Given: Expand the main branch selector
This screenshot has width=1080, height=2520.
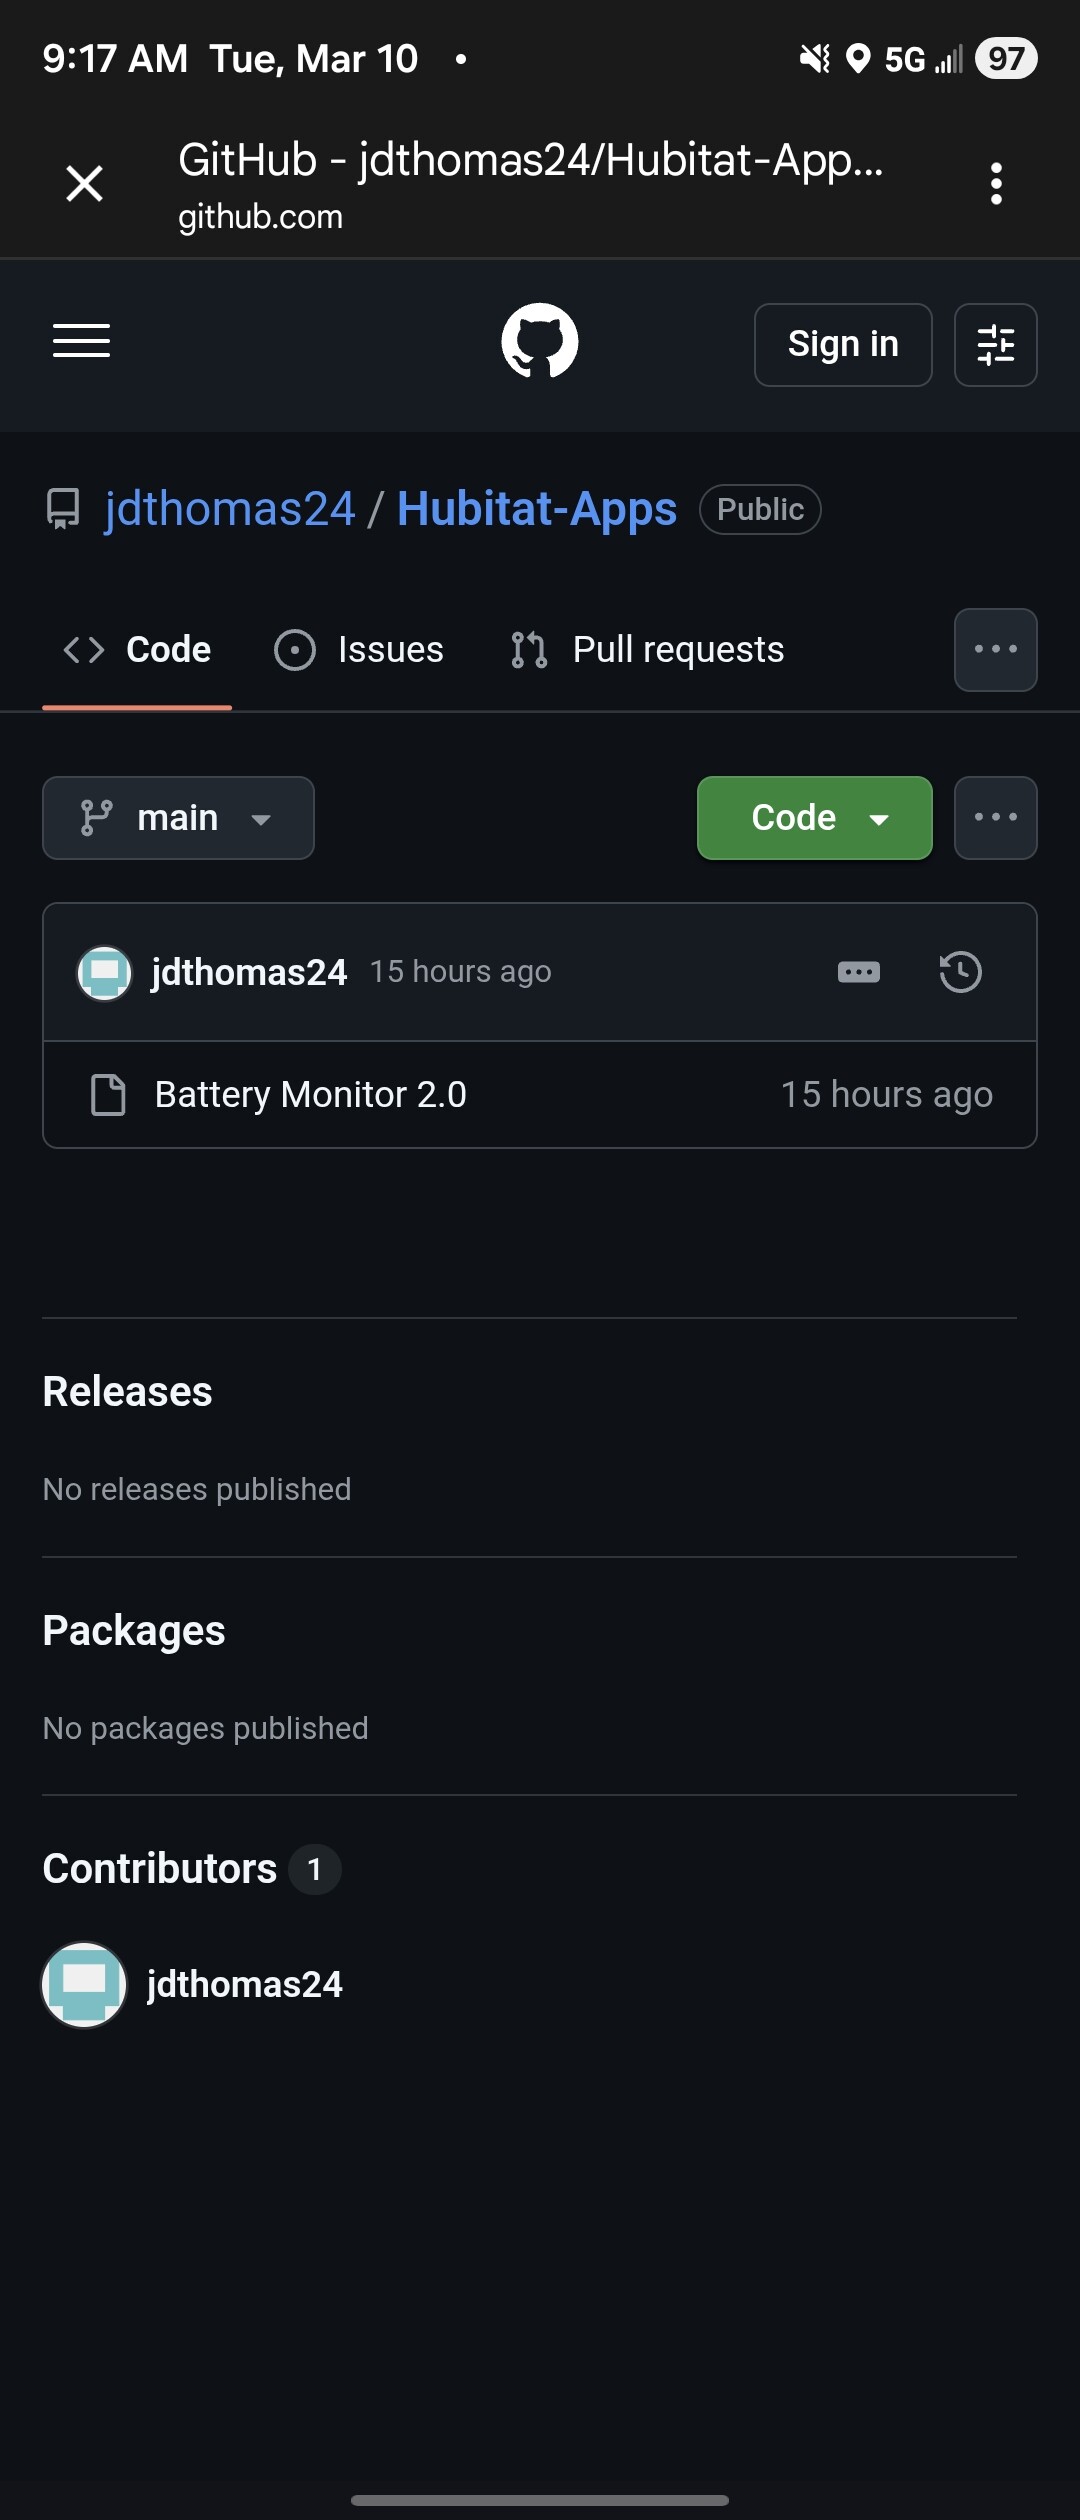Looking at the screenshot, I should tap(178, 818).
